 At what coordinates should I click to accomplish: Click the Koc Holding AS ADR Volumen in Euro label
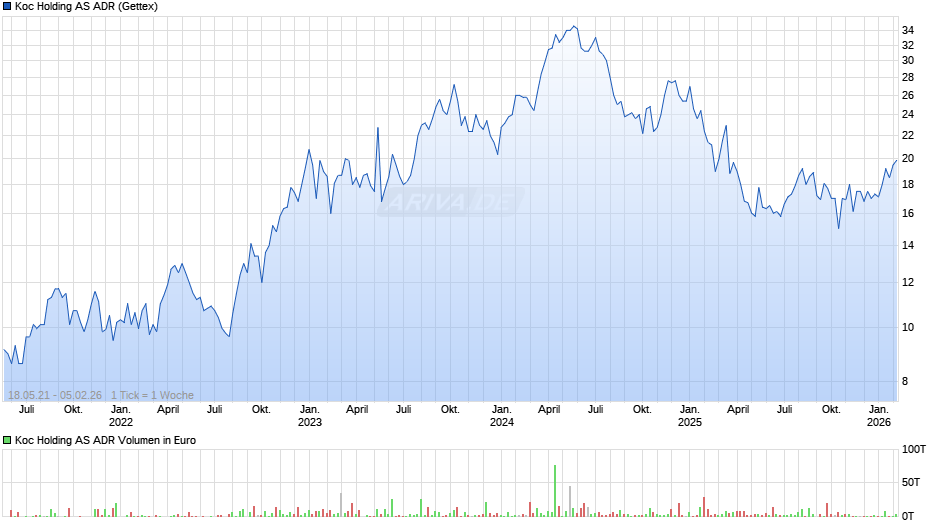point(106,440)
